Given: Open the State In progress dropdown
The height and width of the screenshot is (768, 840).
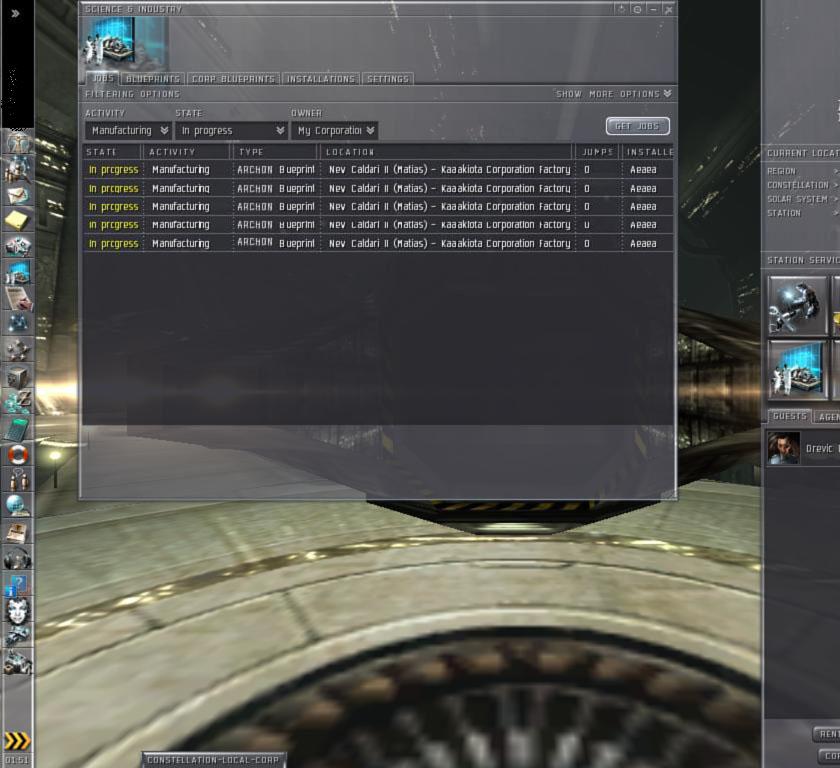Looking at the screenshot, I should 231,130.
